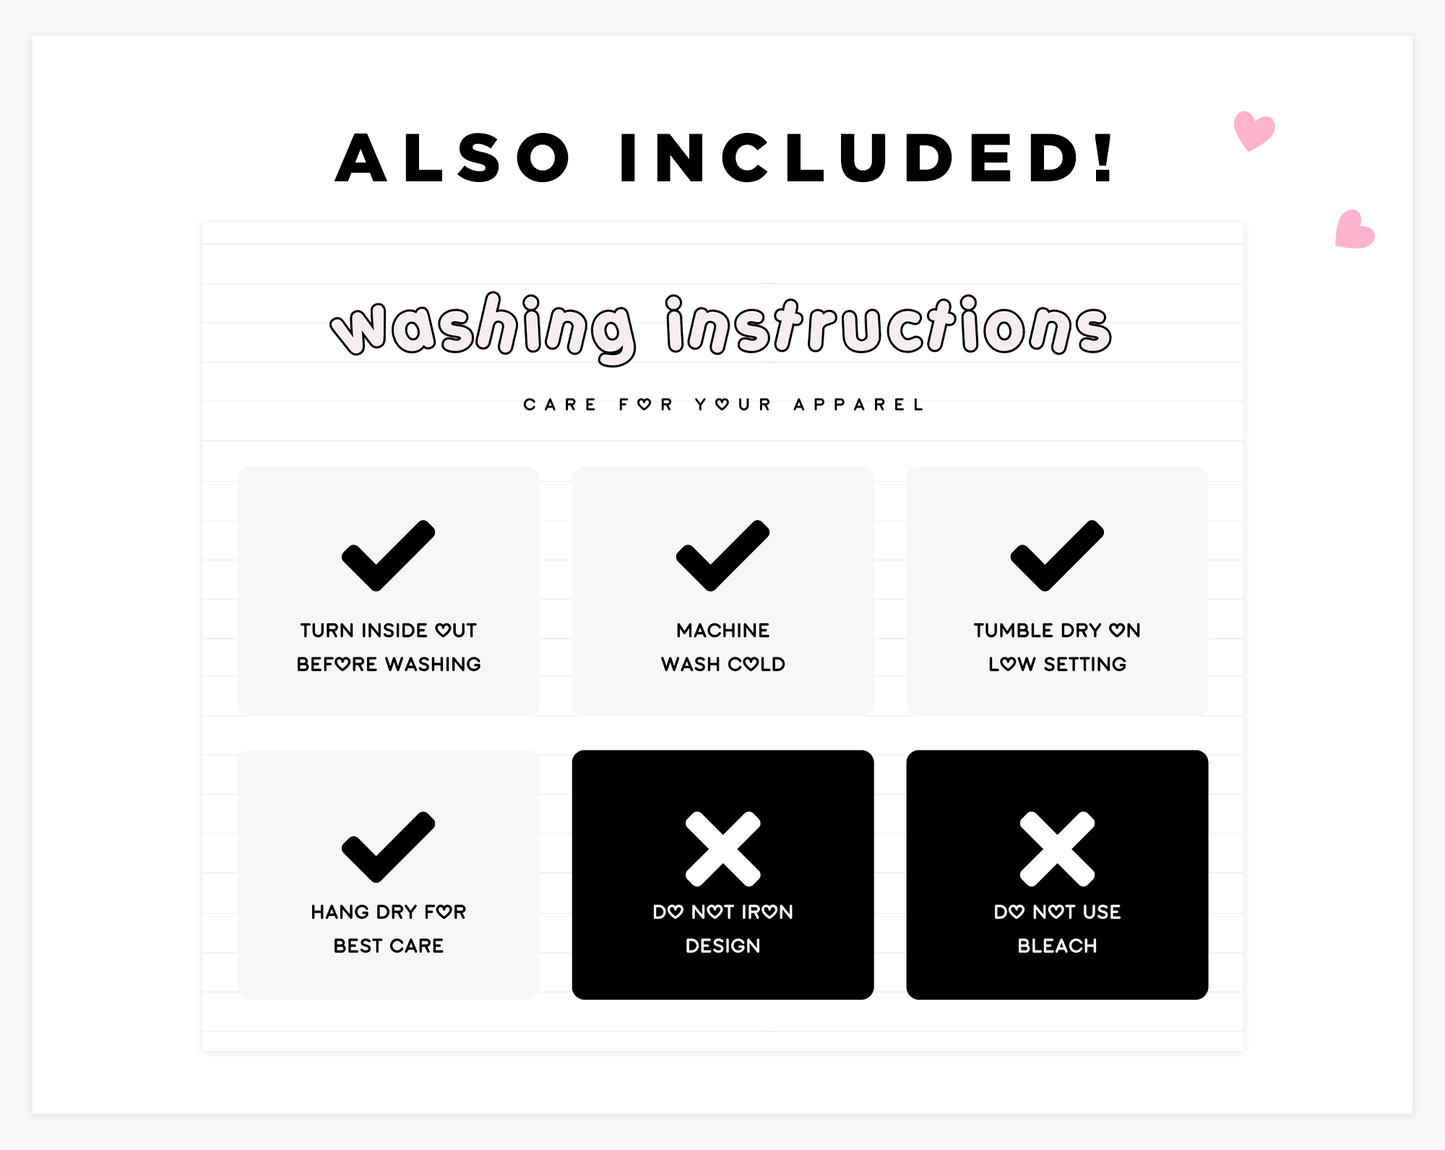The width and height of the screenshot is (1445, 1150).
Task: Click the checkmark above Machine Wash Cold
Action: (722, 555)
